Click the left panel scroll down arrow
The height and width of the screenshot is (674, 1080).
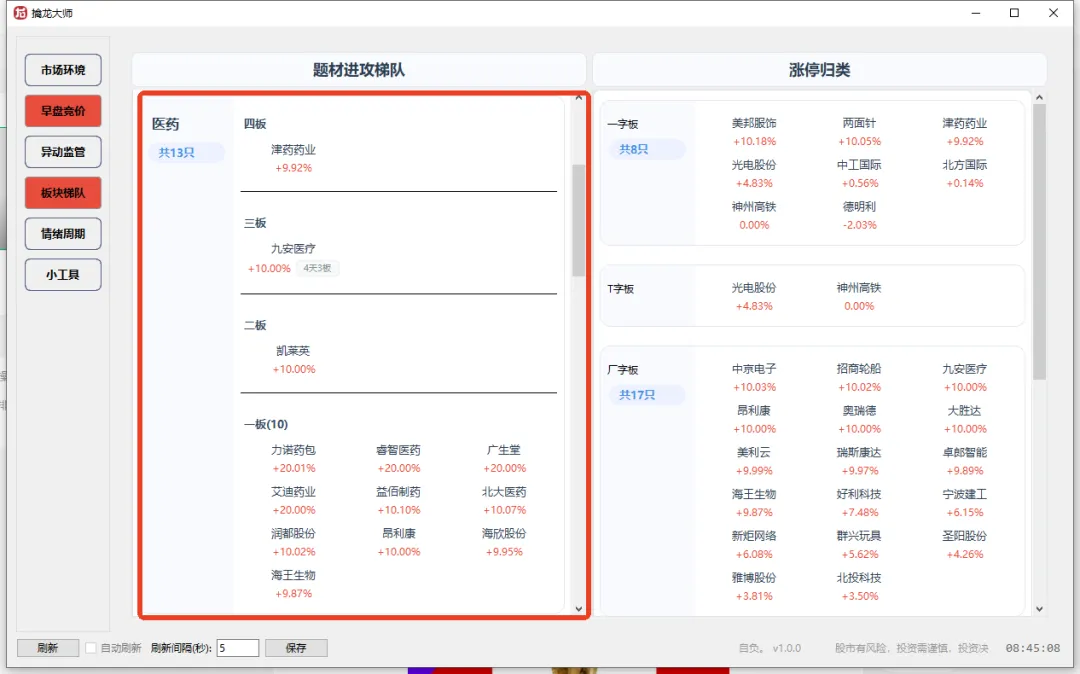[579, 609]
